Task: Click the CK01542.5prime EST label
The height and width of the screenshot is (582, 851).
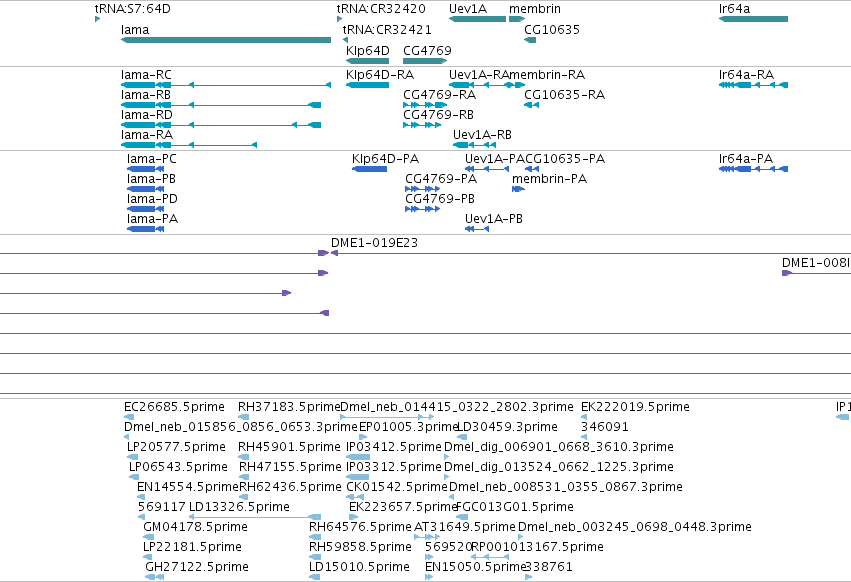Action: [x=397, y=487]
